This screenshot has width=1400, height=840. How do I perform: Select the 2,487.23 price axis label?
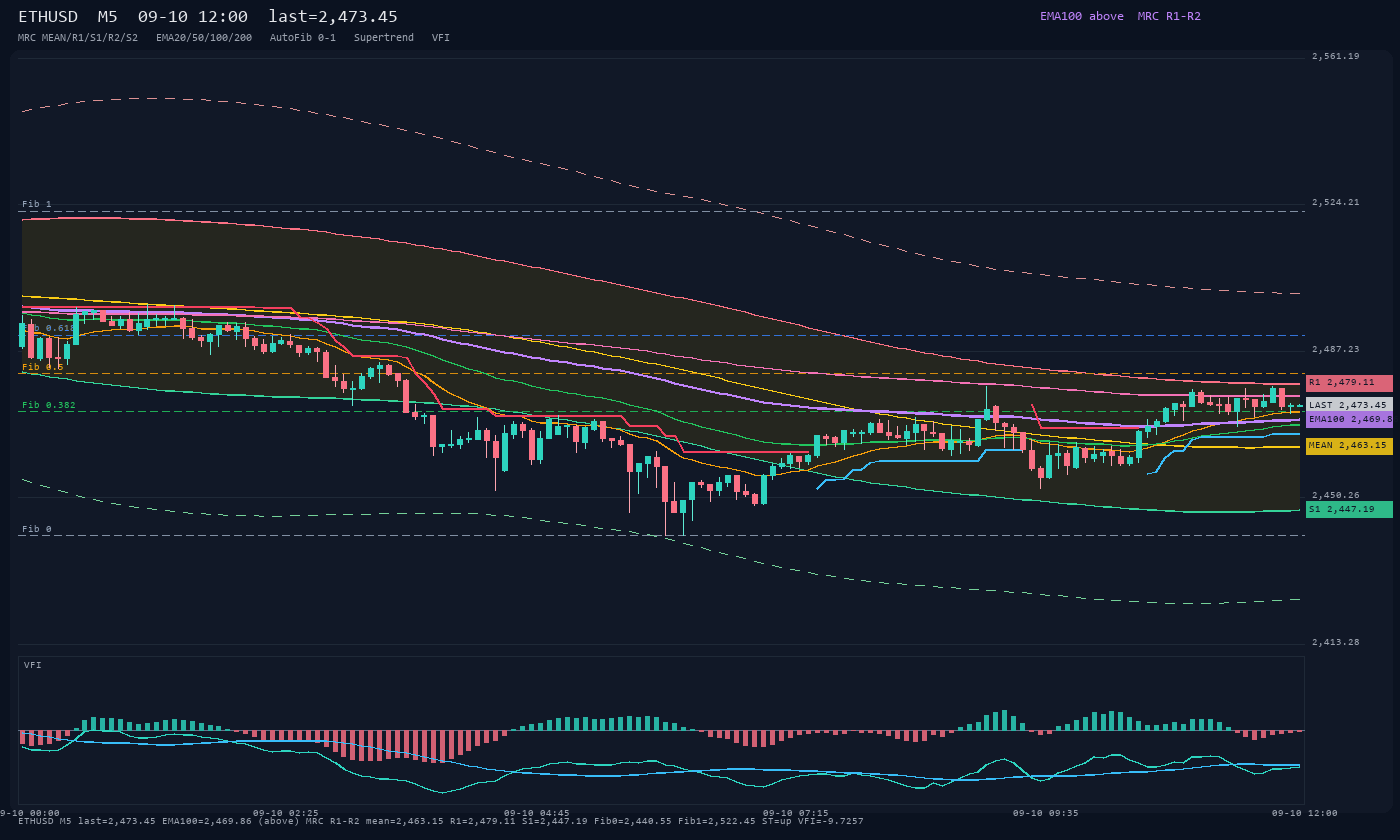(1336, 349)
